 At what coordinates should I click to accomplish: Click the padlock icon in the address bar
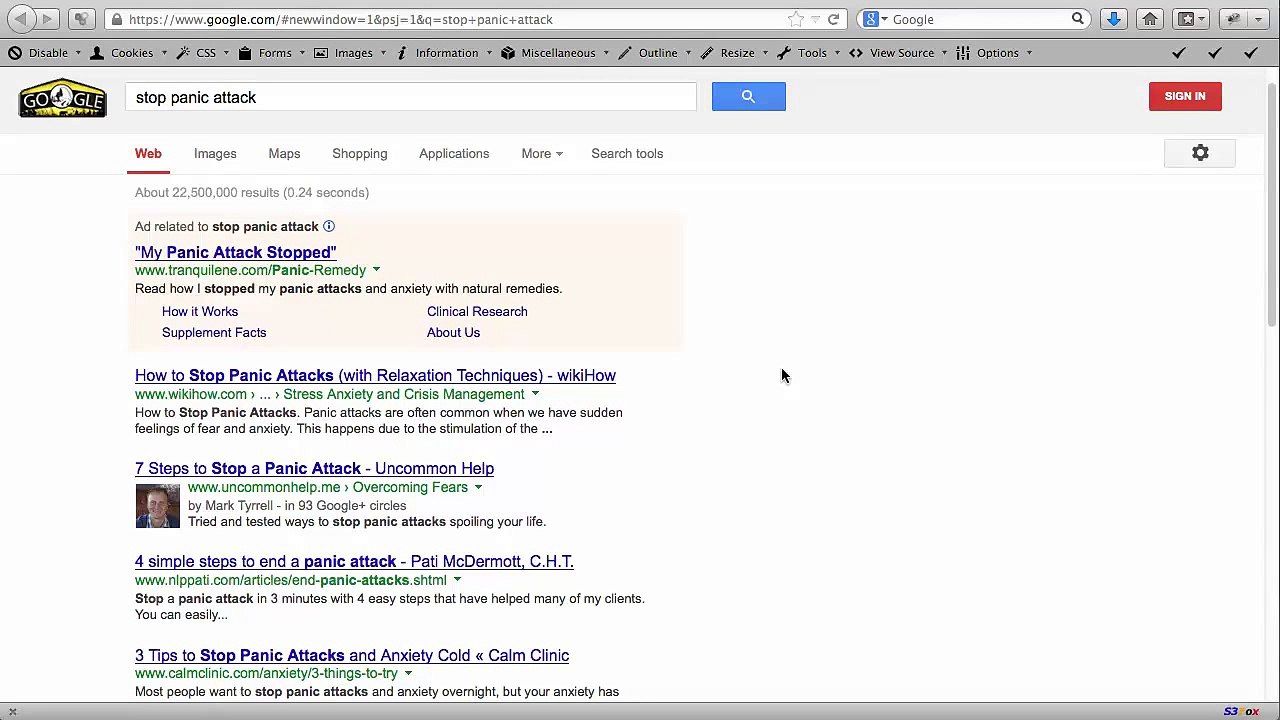(x=117, y=19)
